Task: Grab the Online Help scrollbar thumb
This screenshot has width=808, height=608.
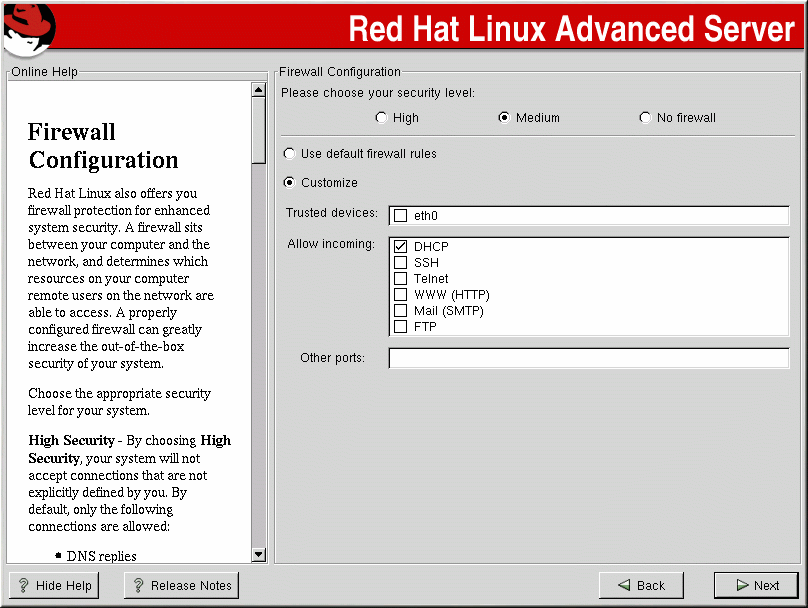Action: 259,130
